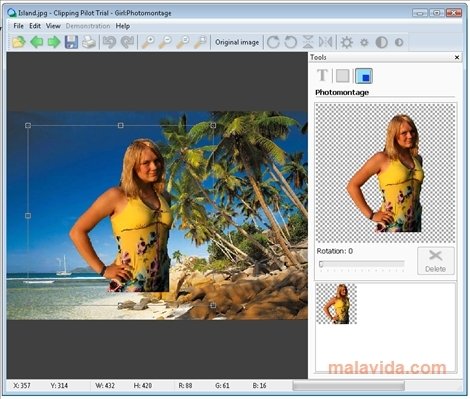
Task: Click the Redo arrow icon
Action: [127, 42]
